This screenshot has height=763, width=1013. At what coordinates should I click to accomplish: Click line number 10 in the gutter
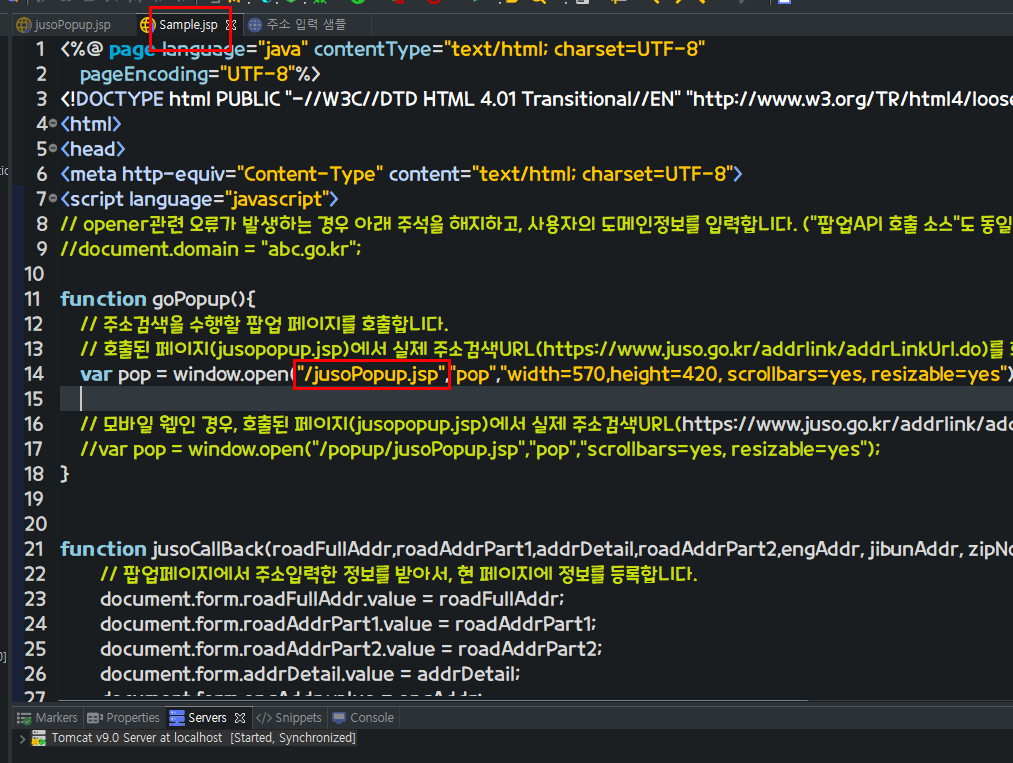click(x=34, y=274)
